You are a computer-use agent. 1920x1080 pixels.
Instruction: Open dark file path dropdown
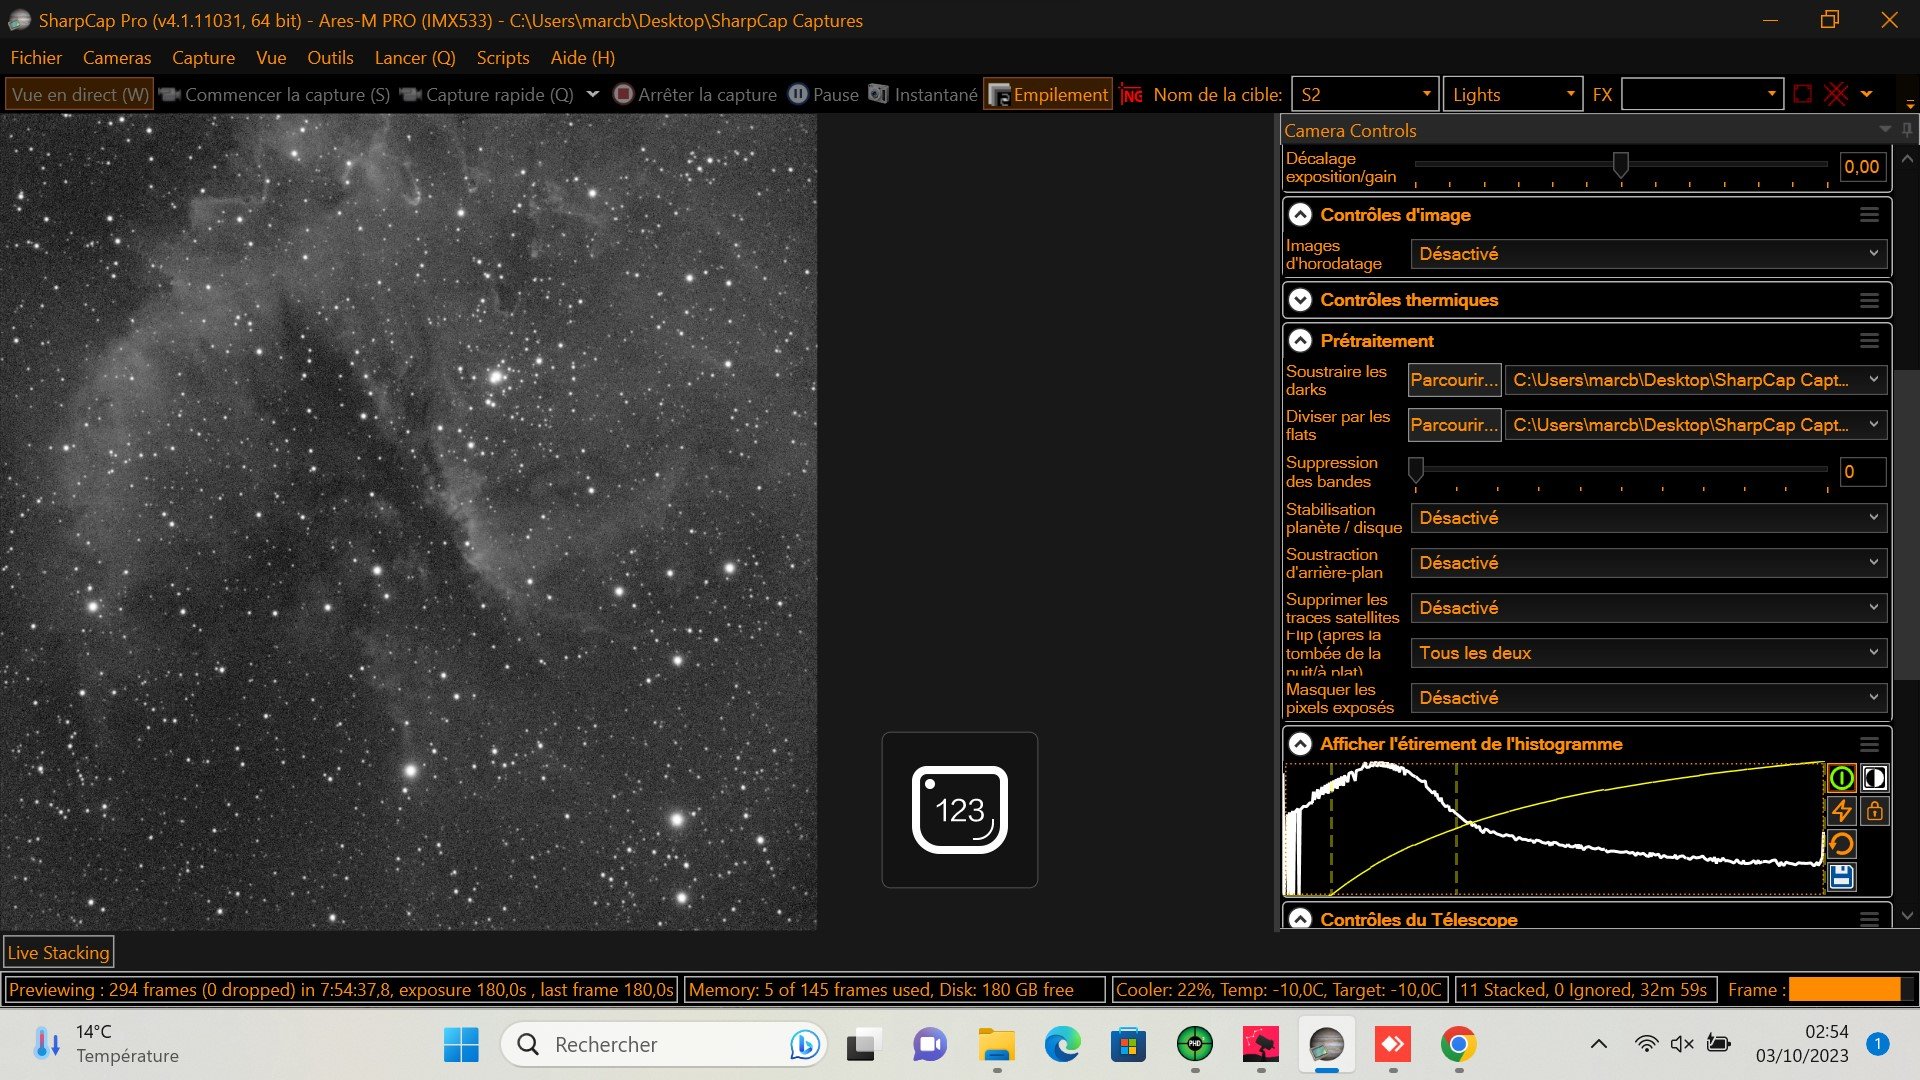pyautogui.click(x=1696, y=380)
